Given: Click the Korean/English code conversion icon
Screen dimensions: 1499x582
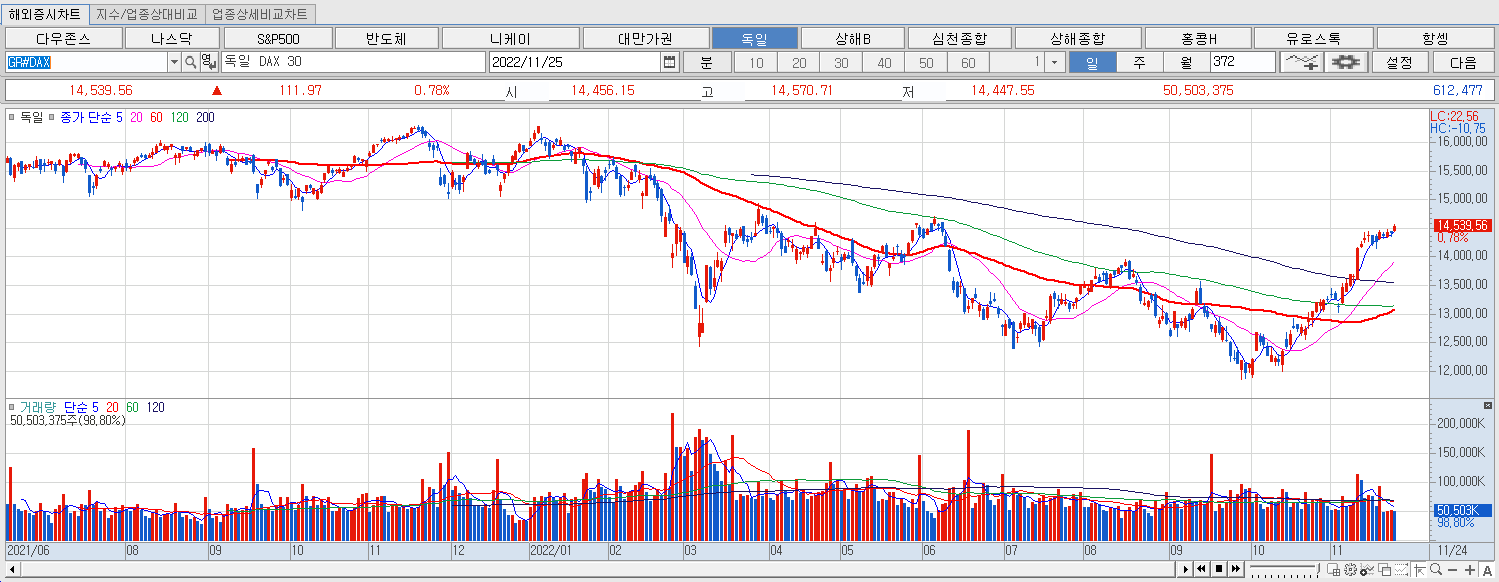Looking at the screenshot, I should (208, 62).
